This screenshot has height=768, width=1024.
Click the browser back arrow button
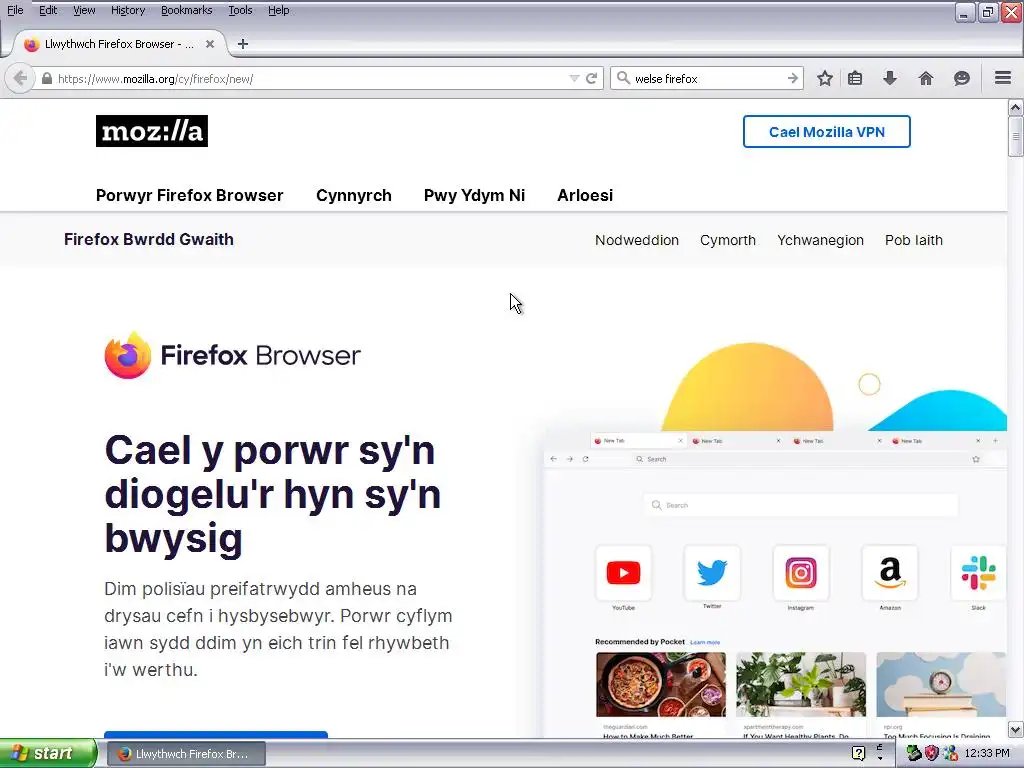point(20,78)
